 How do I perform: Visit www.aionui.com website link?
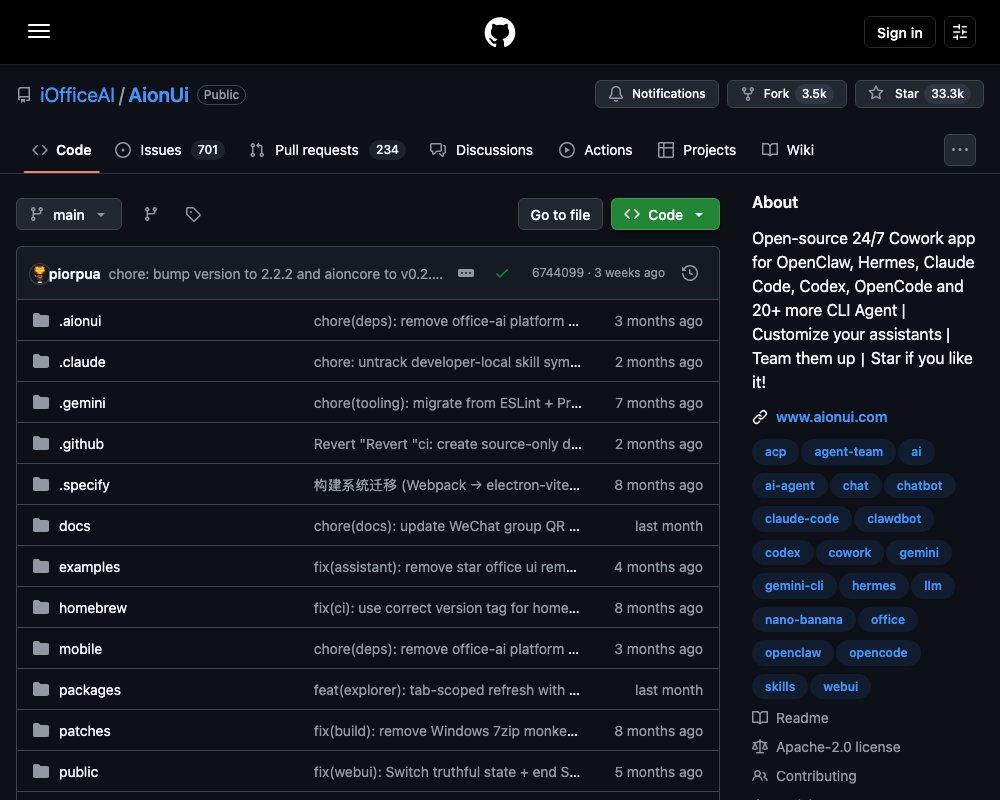(x=831, y=417)
